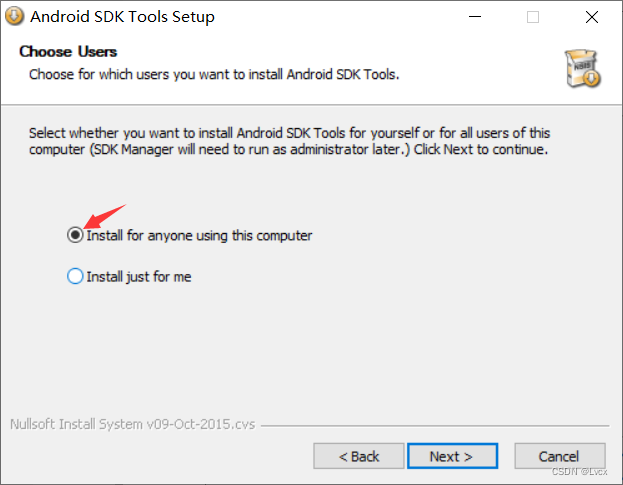Go to the previous step with Back
The height and width of the screenshot is (485, 623).
coord(358,456)
